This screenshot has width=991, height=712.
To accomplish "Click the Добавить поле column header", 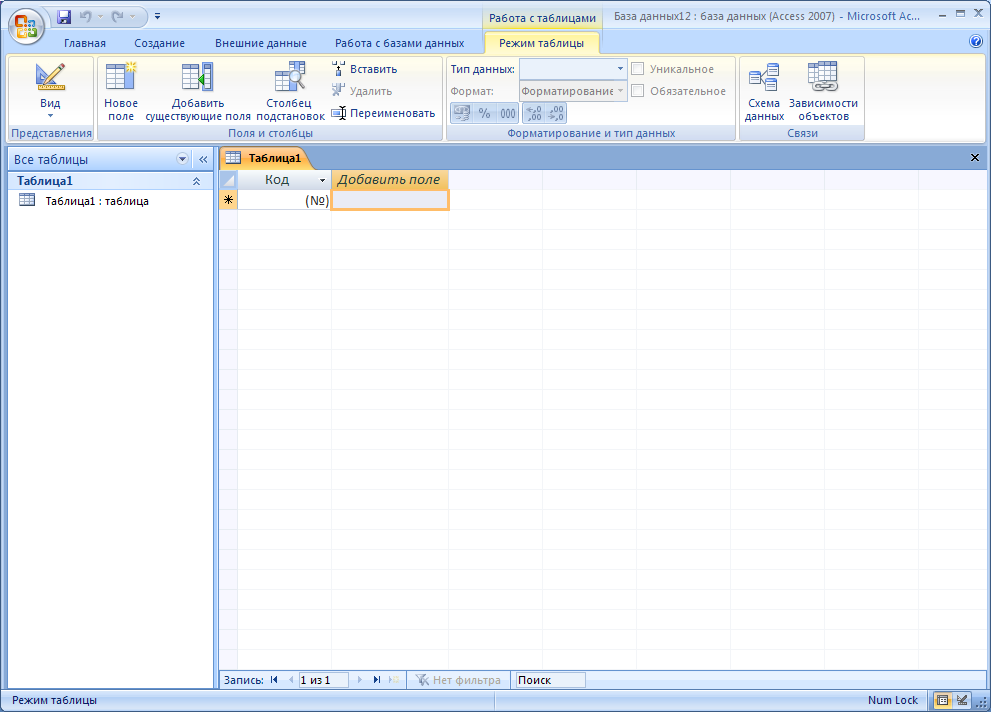I will (x=389, y=180).
